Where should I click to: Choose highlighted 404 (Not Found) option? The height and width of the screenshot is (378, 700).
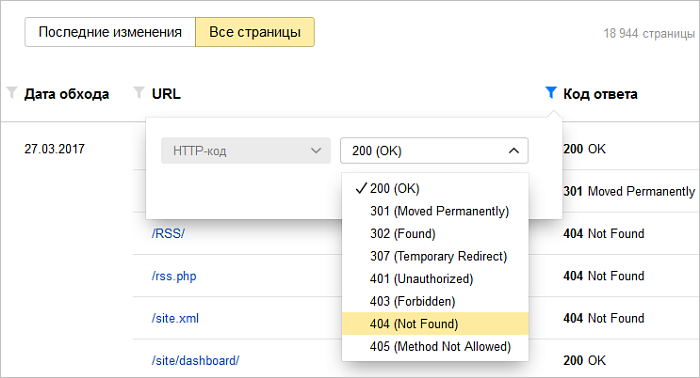click(435, 324)
